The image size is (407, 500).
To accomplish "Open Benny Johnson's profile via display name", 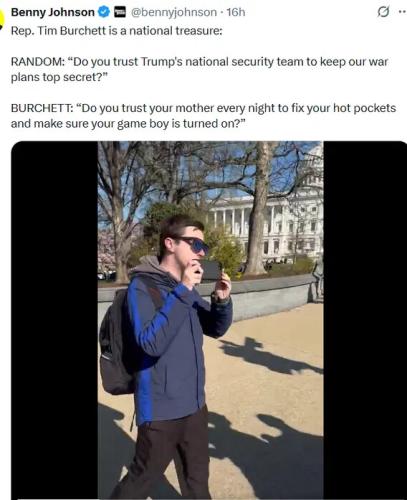I will [x=53, y=12].
